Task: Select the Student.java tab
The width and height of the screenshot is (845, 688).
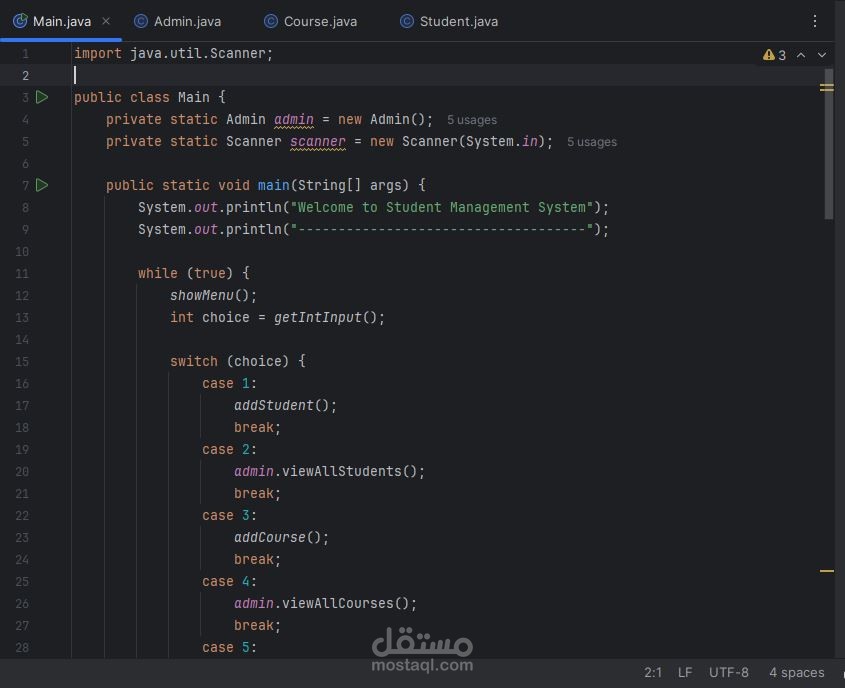Action: [x=449, y=22]
